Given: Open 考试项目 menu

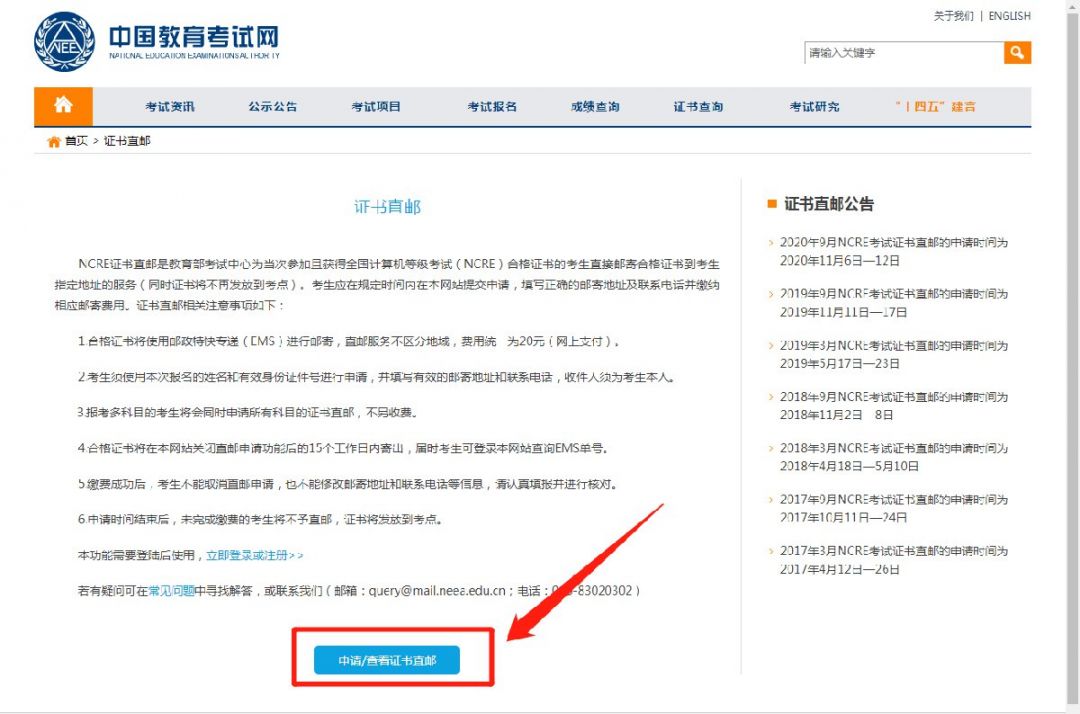Looking at the screenshot, I should [376, 107].
